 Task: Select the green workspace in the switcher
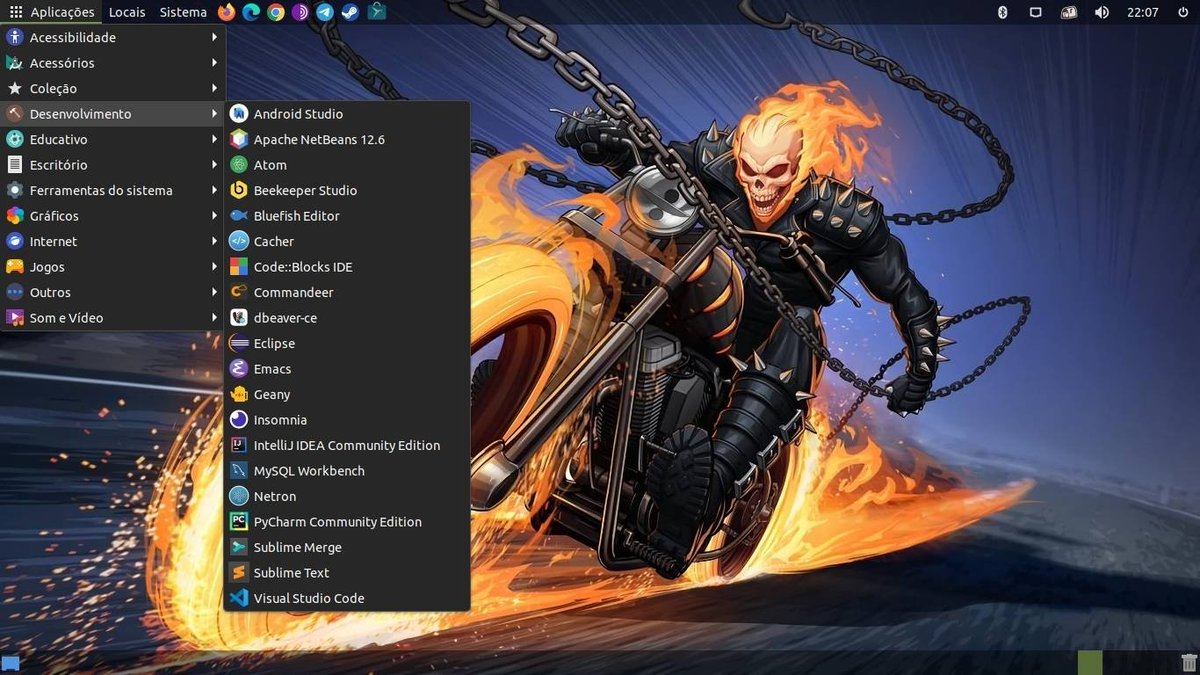tap(1090, 662)
